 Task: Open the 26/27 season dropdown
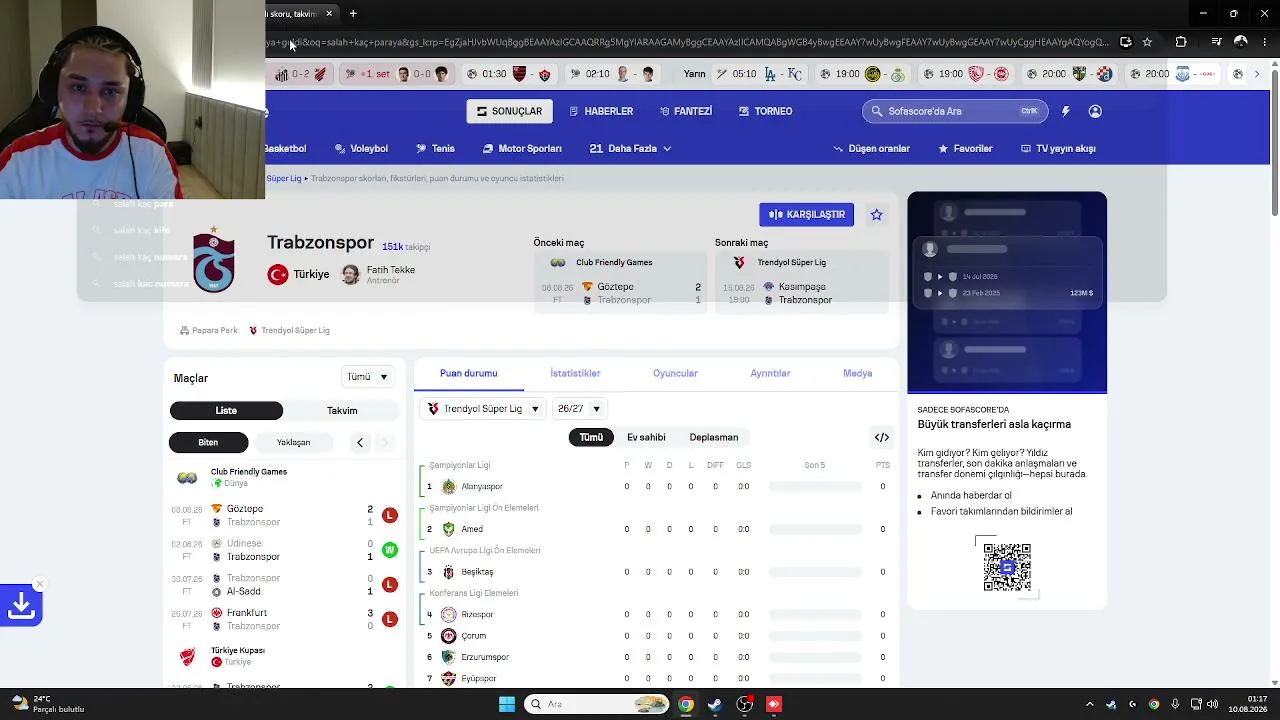point(579,409)
